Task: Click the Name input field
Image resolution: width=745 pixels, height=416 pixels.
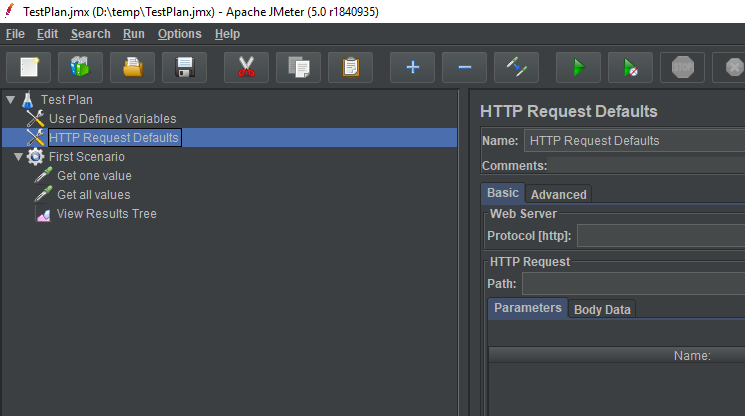Action: [634, 141]
